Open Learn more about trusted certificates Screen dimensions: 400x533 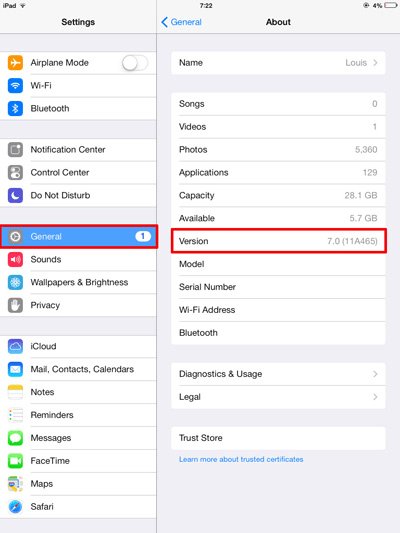tap(241, 459)
